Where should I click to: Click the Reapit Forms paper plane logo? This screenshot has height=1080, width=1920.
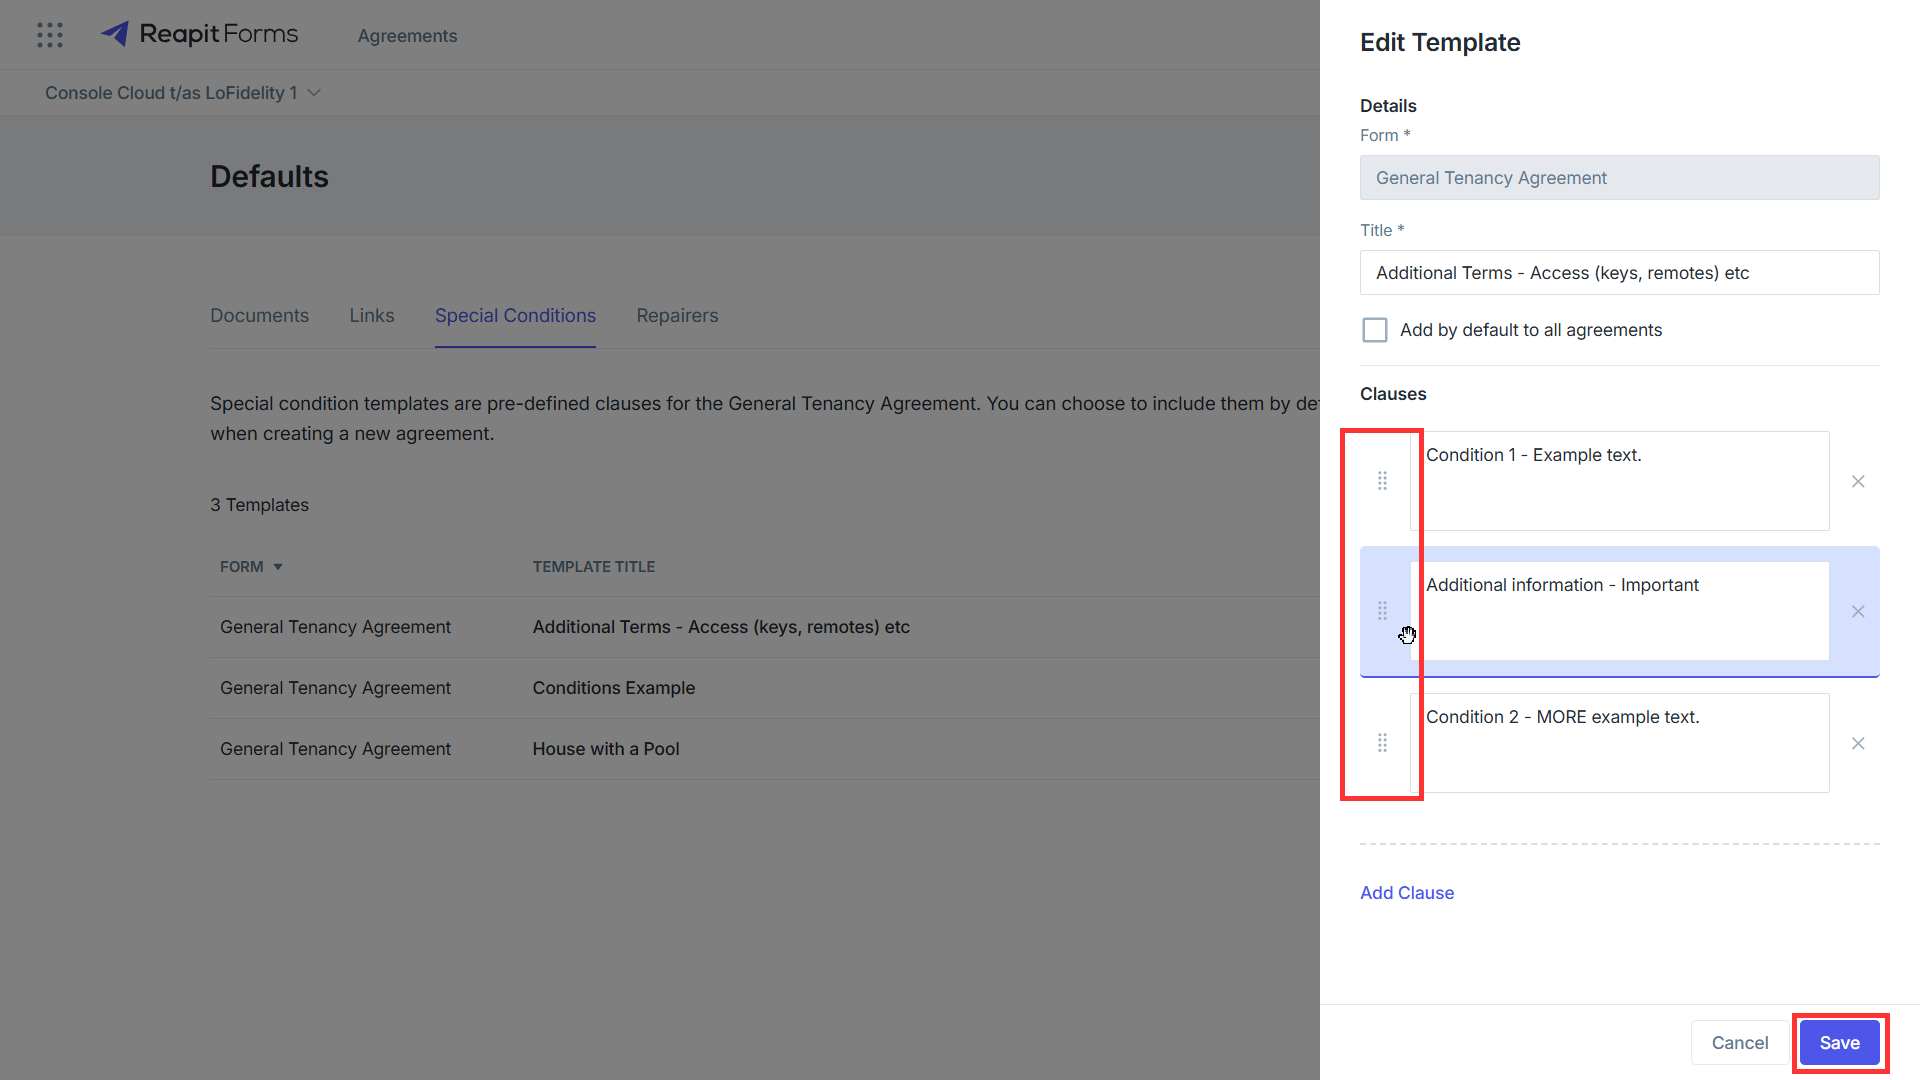(115, 34)
